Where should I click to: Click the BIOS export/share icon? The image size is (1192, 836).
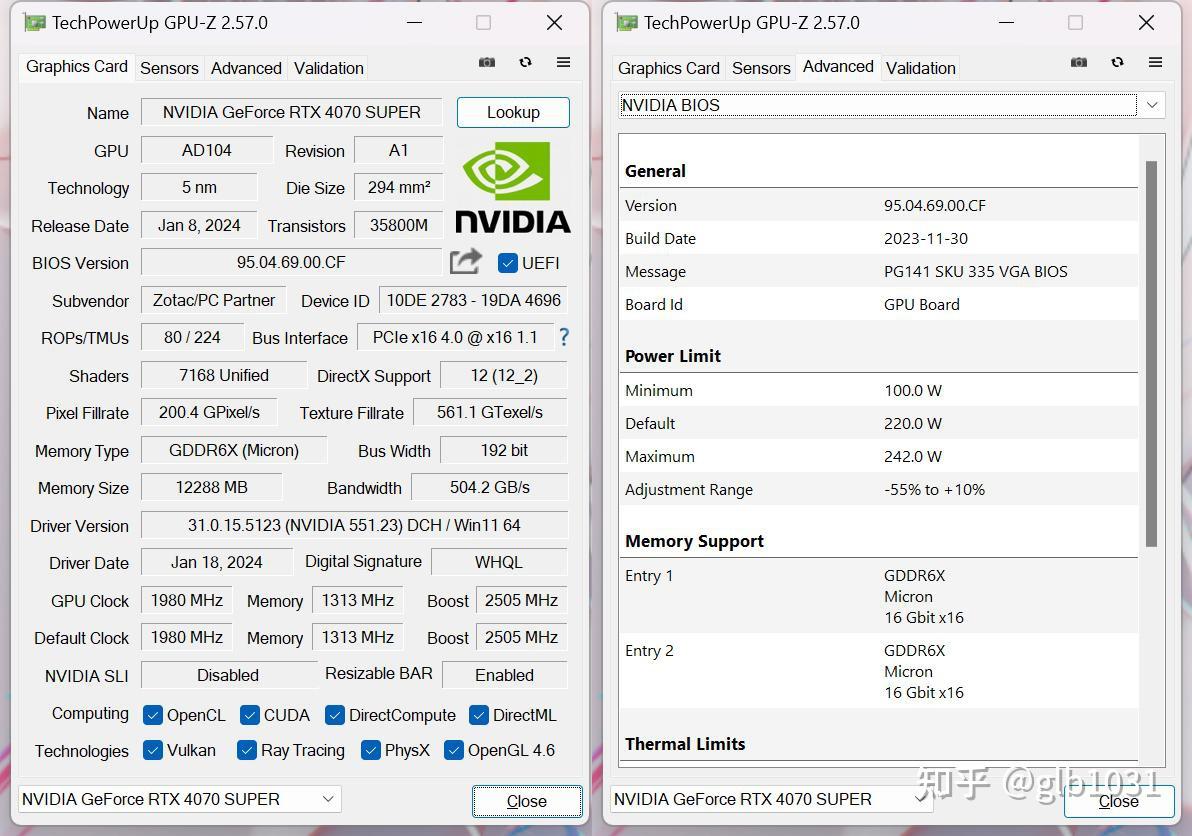click(464, 260)
